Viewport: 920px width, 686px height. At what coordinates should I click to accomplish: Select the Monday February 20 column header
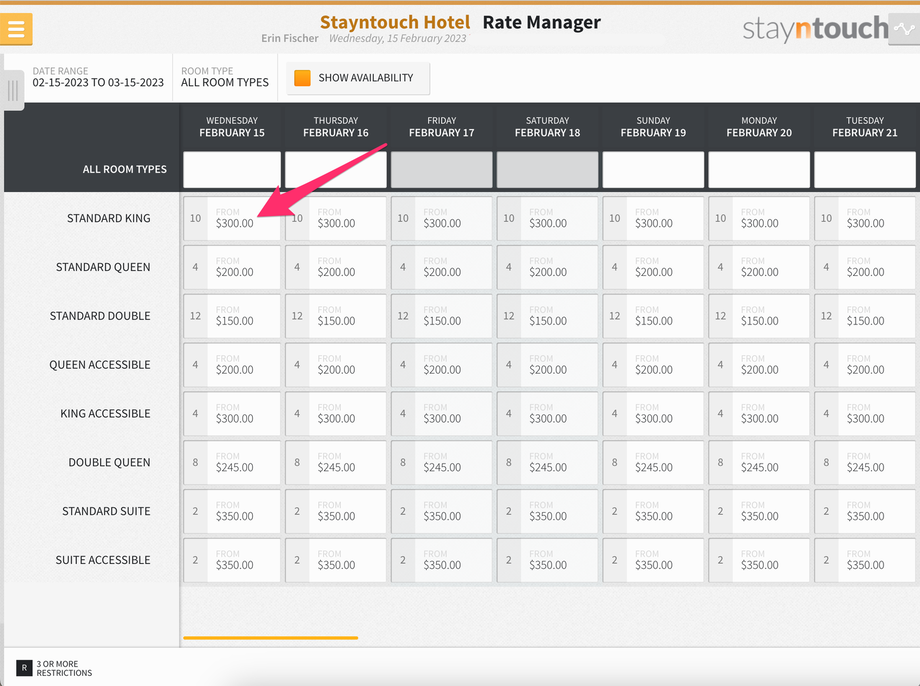(759, 127)
